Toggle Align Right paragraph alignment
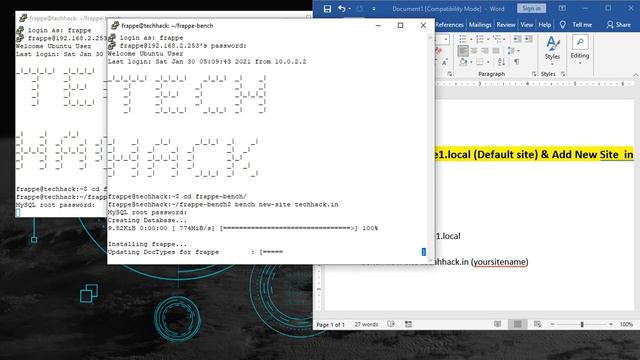Viewport: 640px width, 360px height. pyautogui.click(x=485, y=51)
